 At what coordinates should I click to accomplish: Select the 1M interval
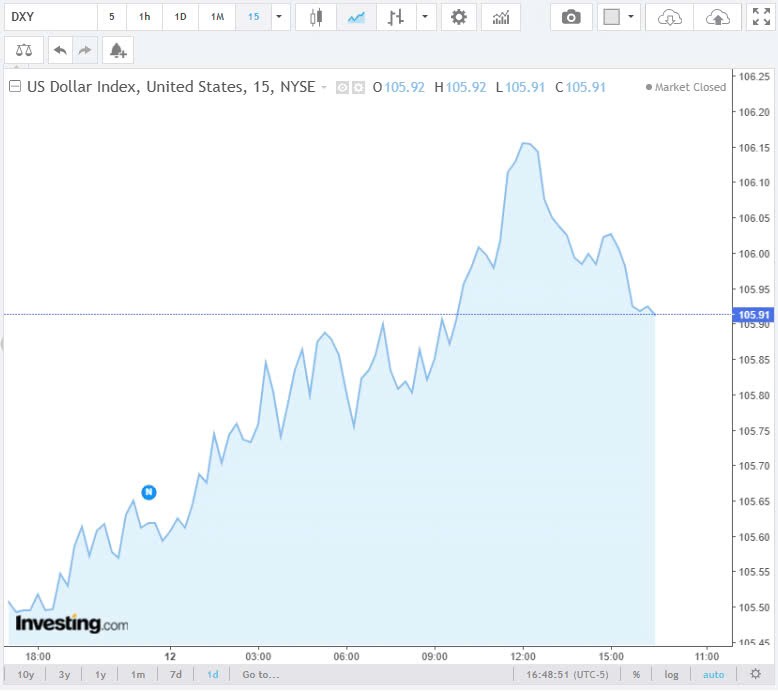[x=217, y=17]
